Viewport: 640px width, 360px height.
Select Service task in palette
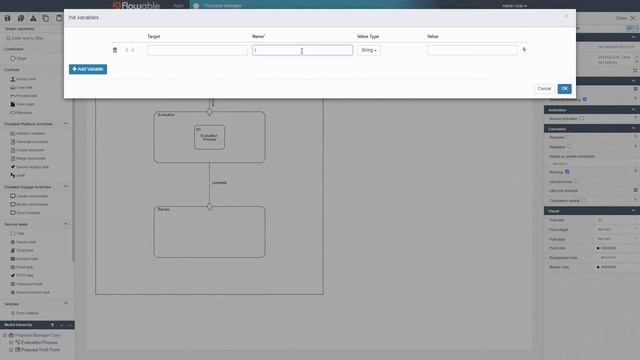[x=23, y=242]
